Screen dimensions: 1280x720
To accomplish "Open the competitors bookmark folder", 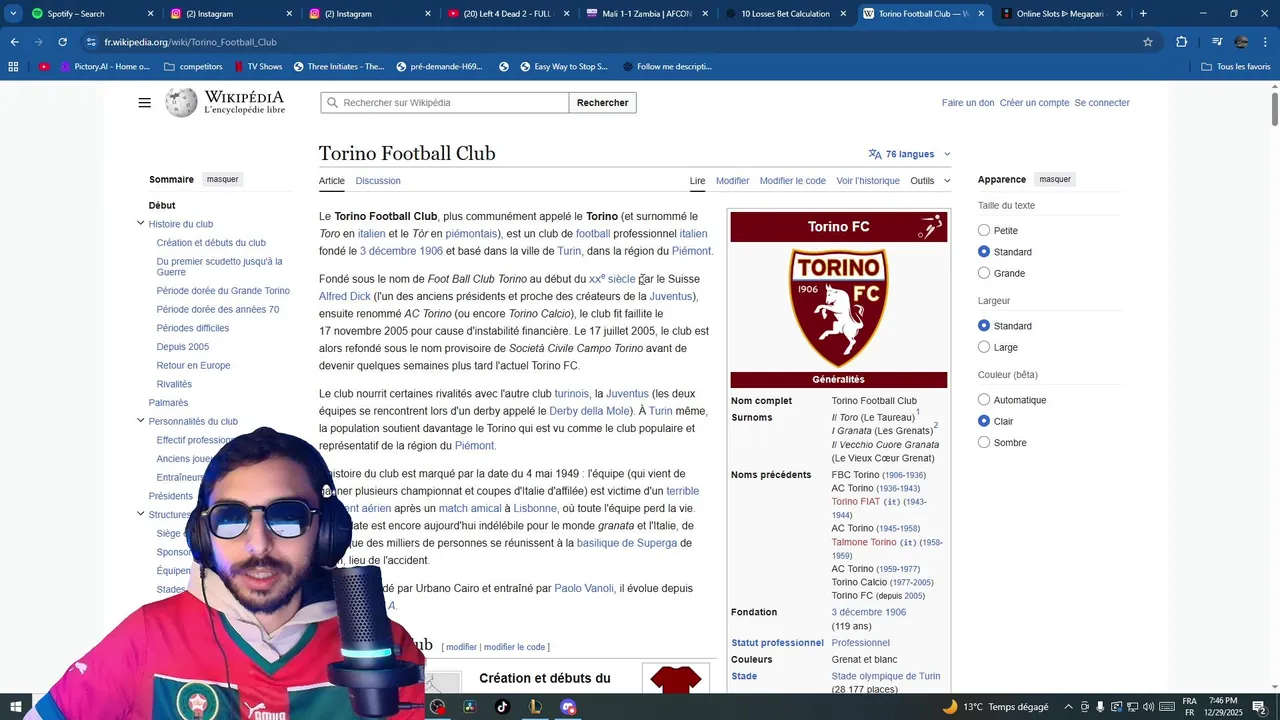I will tap(193, 67).
